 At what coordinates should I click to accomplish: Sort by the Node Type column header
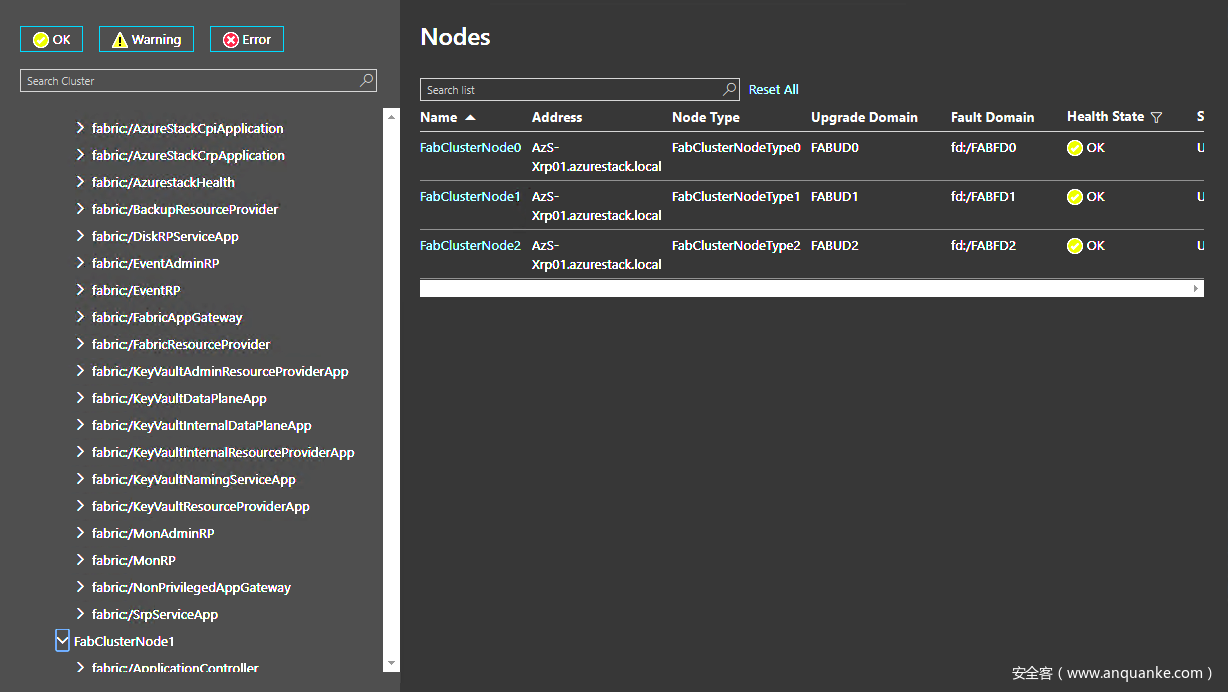pyautogui.click(x=706, y=117)
